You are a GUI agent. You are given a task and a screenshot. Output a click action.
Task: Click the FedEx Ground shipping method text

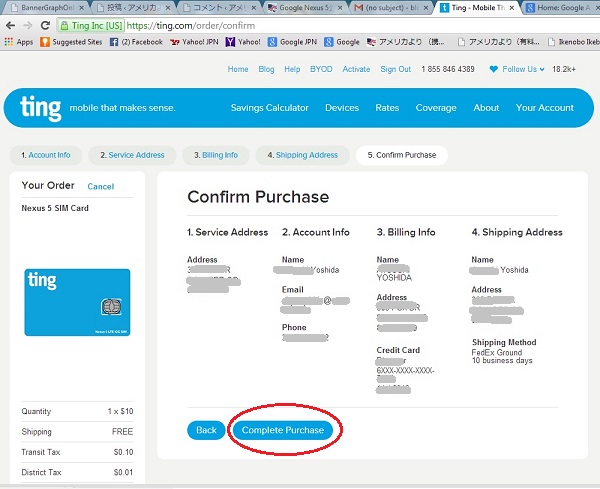click(x=497, y=352)
